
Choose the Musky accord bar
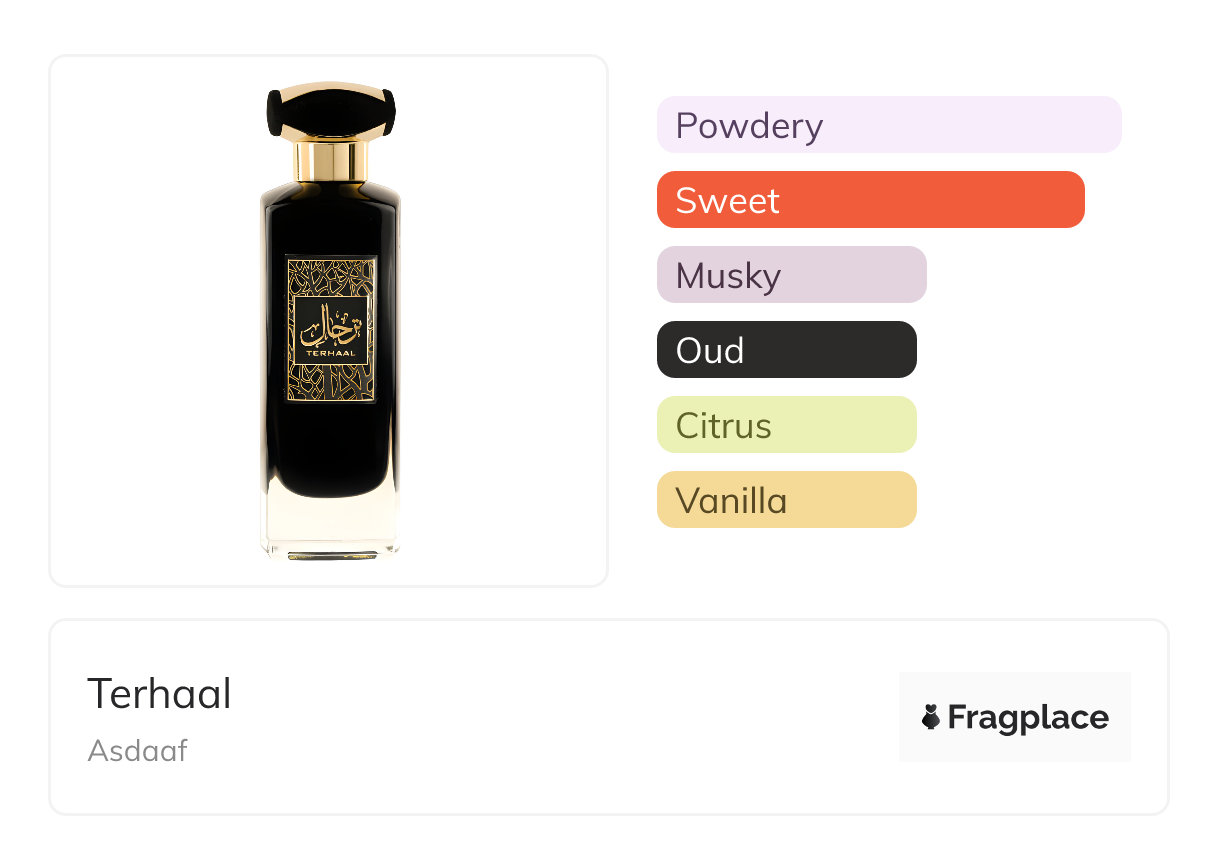[x=792, y=275]
